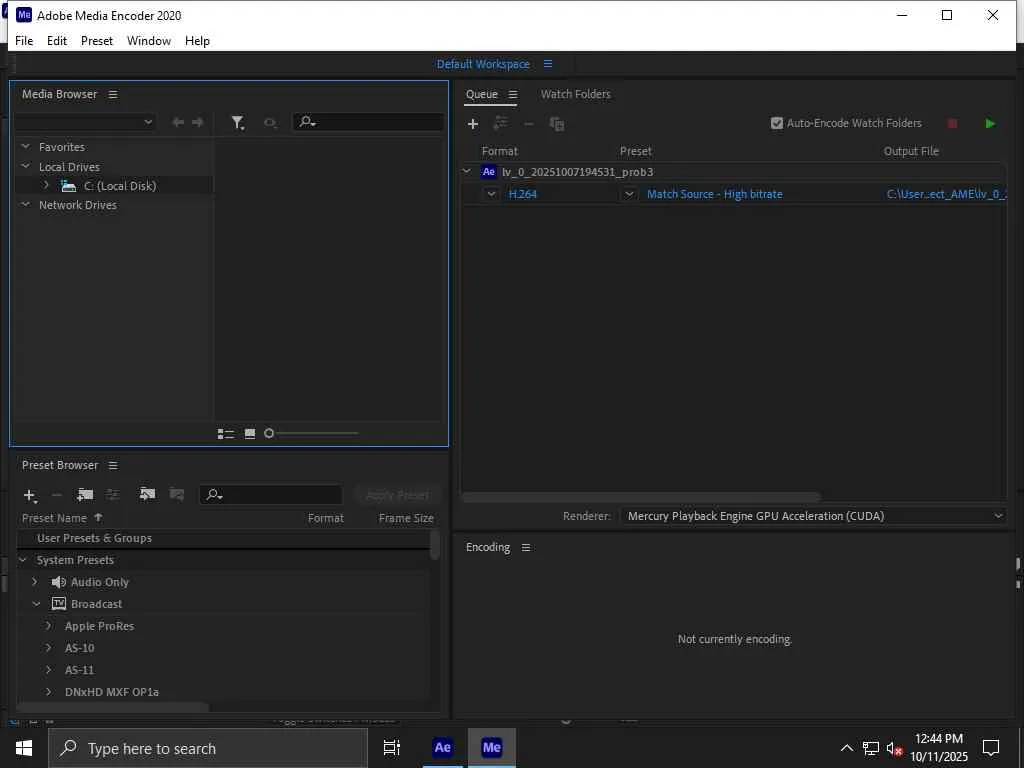Click the After Effects taskbar icon

[x=443, y=748]
